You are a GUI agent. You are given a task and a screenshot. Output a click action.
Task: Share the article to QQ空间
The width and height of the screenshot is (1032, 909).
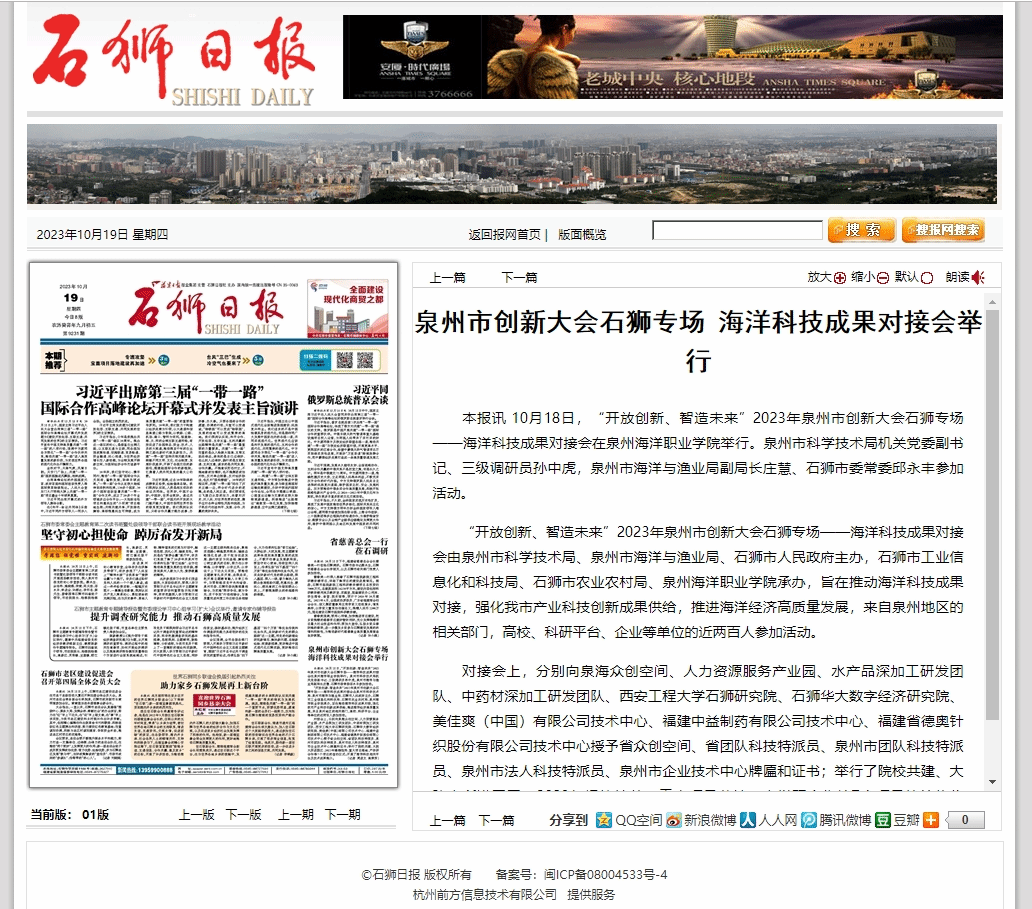pos(604,820)
